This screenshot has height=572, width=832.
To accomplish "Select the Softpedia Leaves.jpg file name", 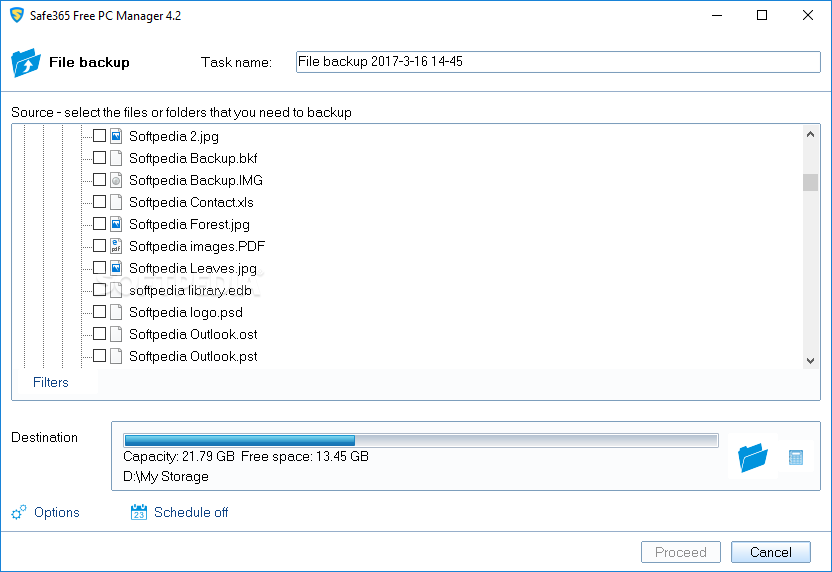I will 193,268.
